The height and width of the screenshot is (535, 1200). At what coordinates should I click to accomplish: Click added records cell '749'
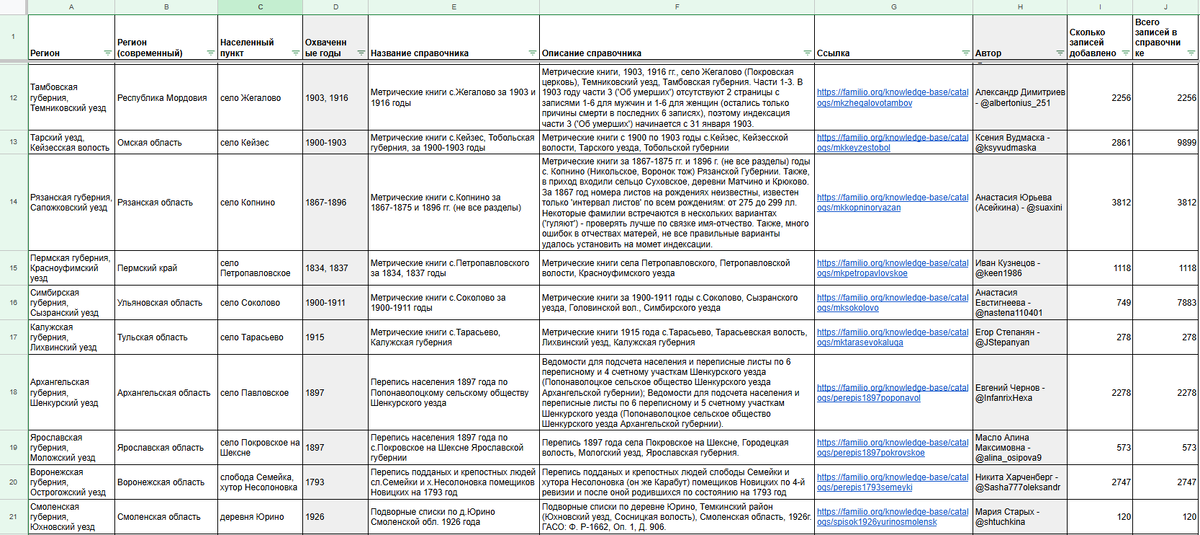(x=1100, y=302)
